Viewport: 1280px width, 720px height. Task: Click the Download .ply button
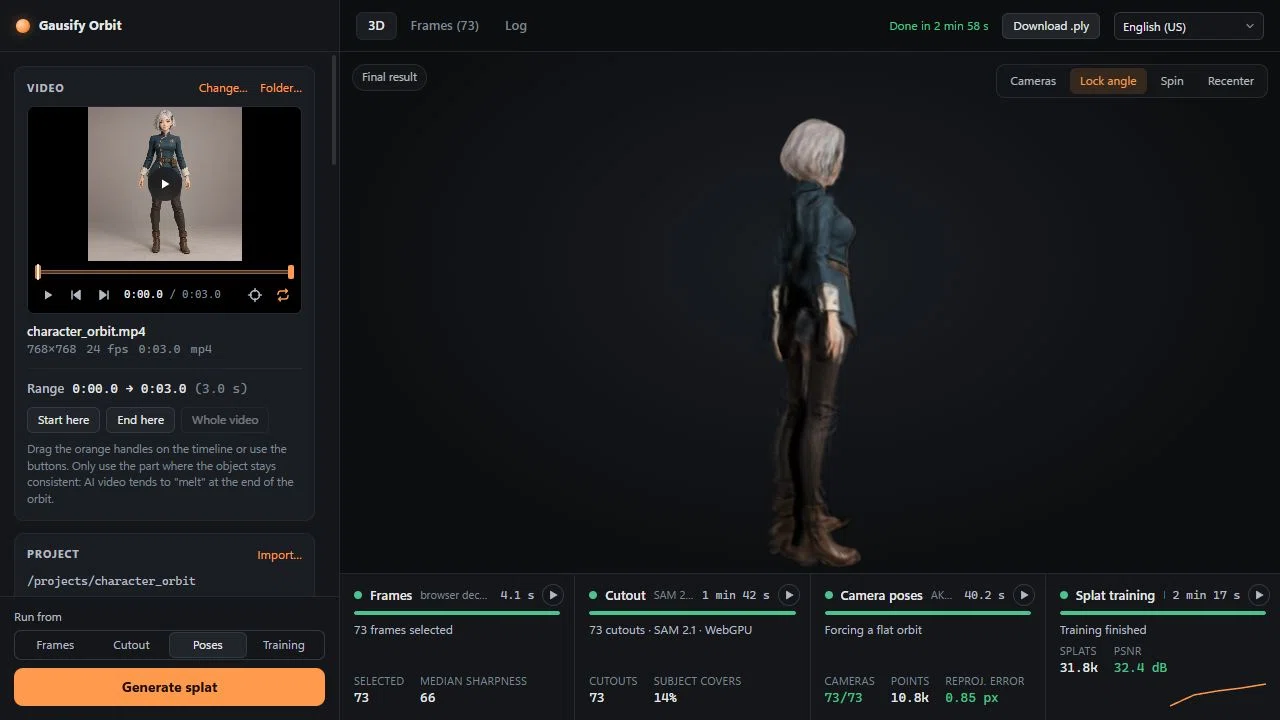click(x=1051, y=26)
